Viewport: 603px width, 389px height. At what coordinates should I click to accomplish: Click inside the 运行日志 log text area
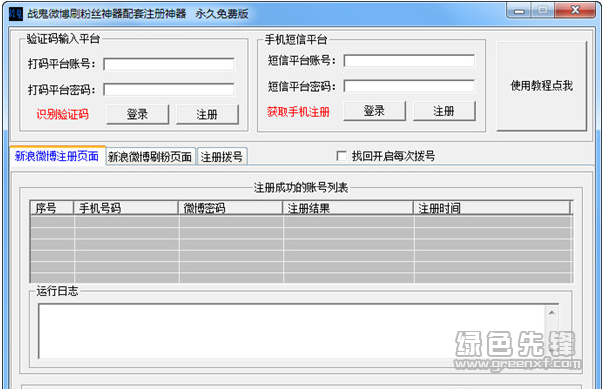[292, 331]
